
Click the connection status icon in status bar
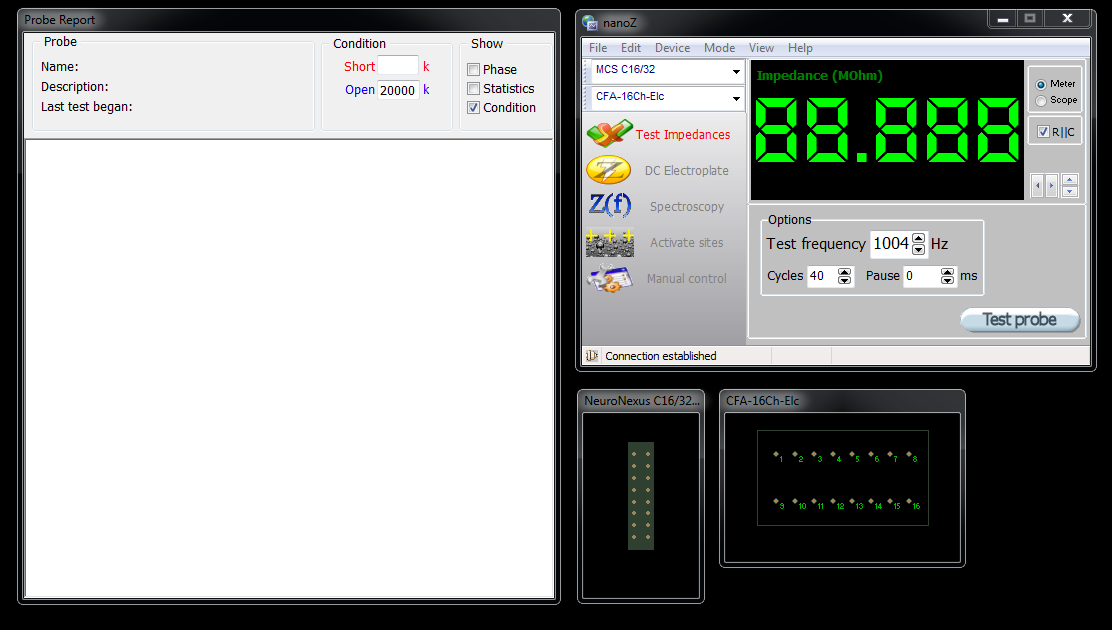pyautogui.click(x=591, y=356)
